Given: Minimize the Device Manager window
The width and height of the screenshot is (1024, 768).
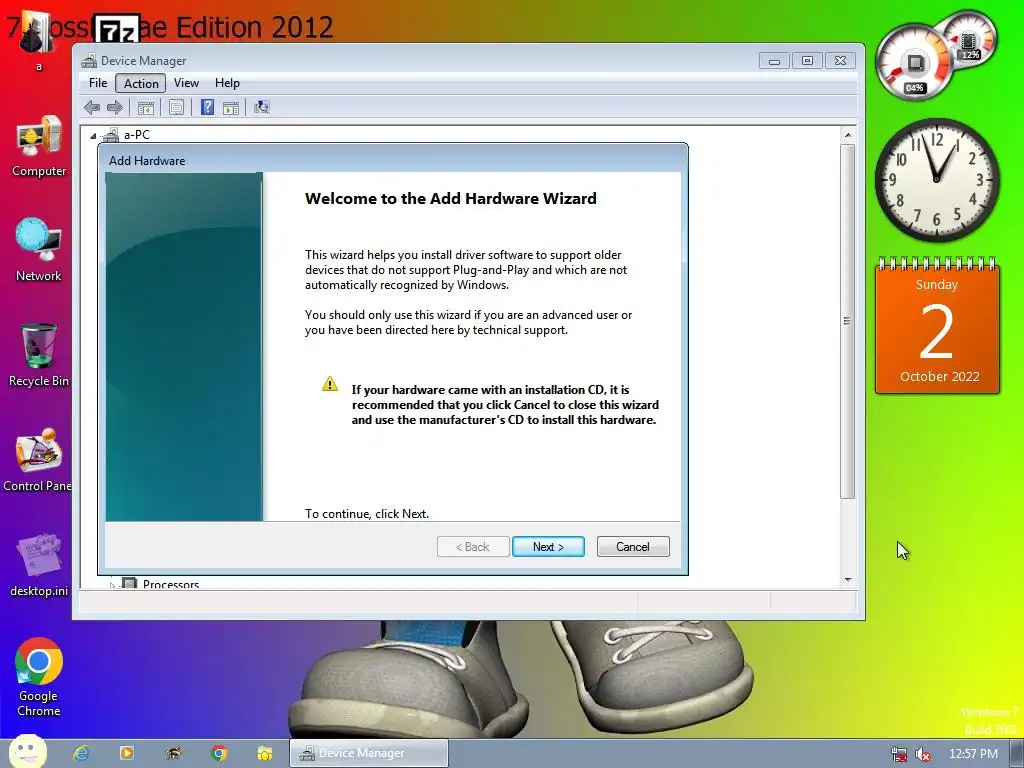Looking at the screenshot, I should (x=774, y=61).
